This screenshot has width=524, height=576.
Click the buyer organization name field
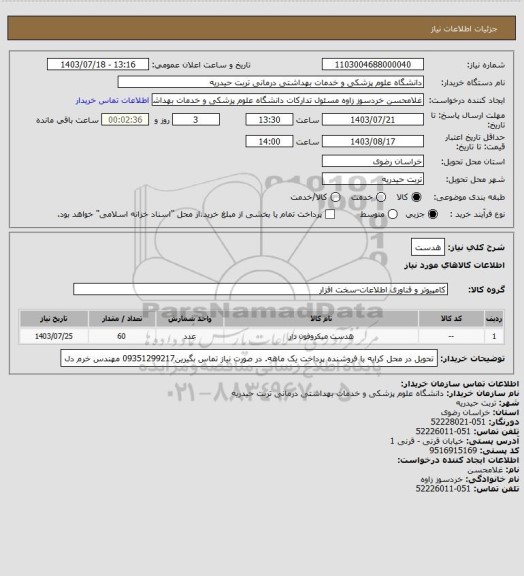pyautogui.click(x=270, y=82)
